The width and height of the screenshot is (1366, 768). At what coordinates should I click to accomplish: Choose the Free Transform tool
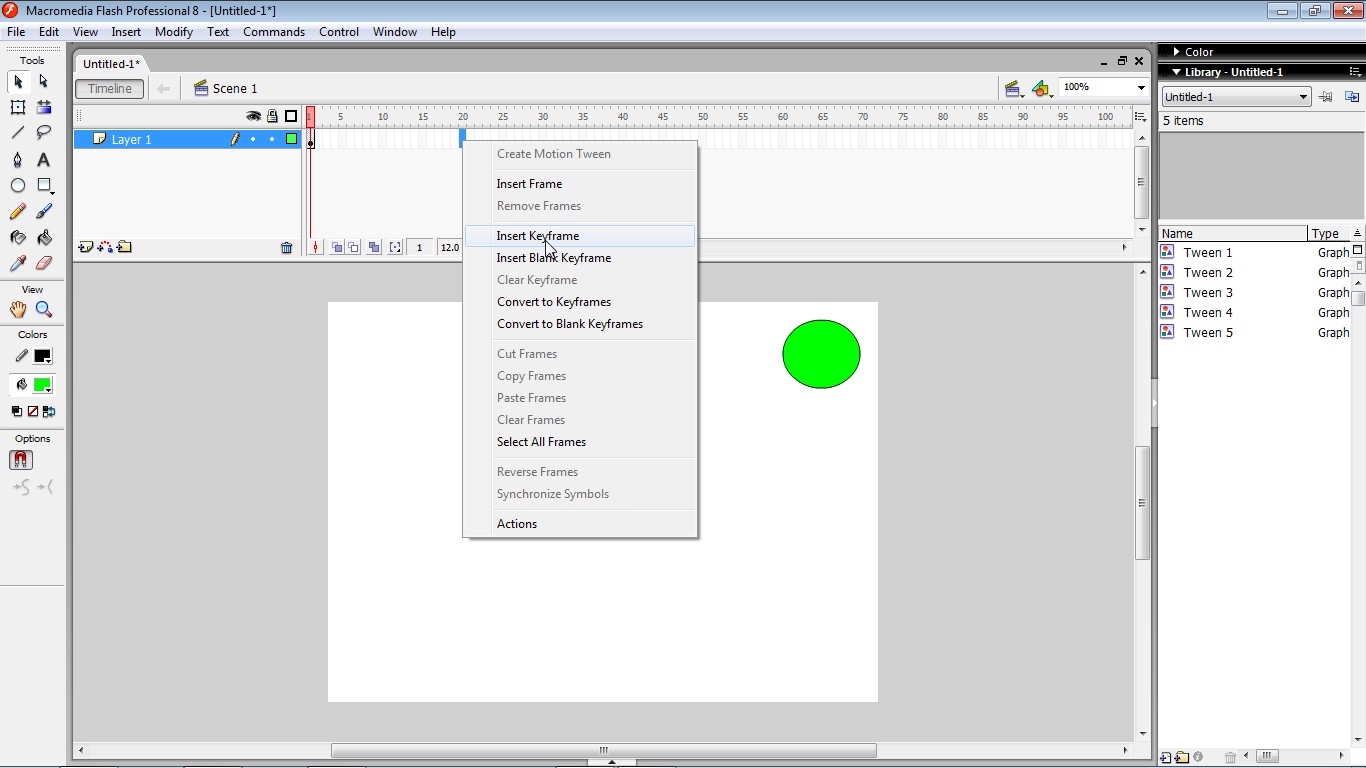click(18, 107)
